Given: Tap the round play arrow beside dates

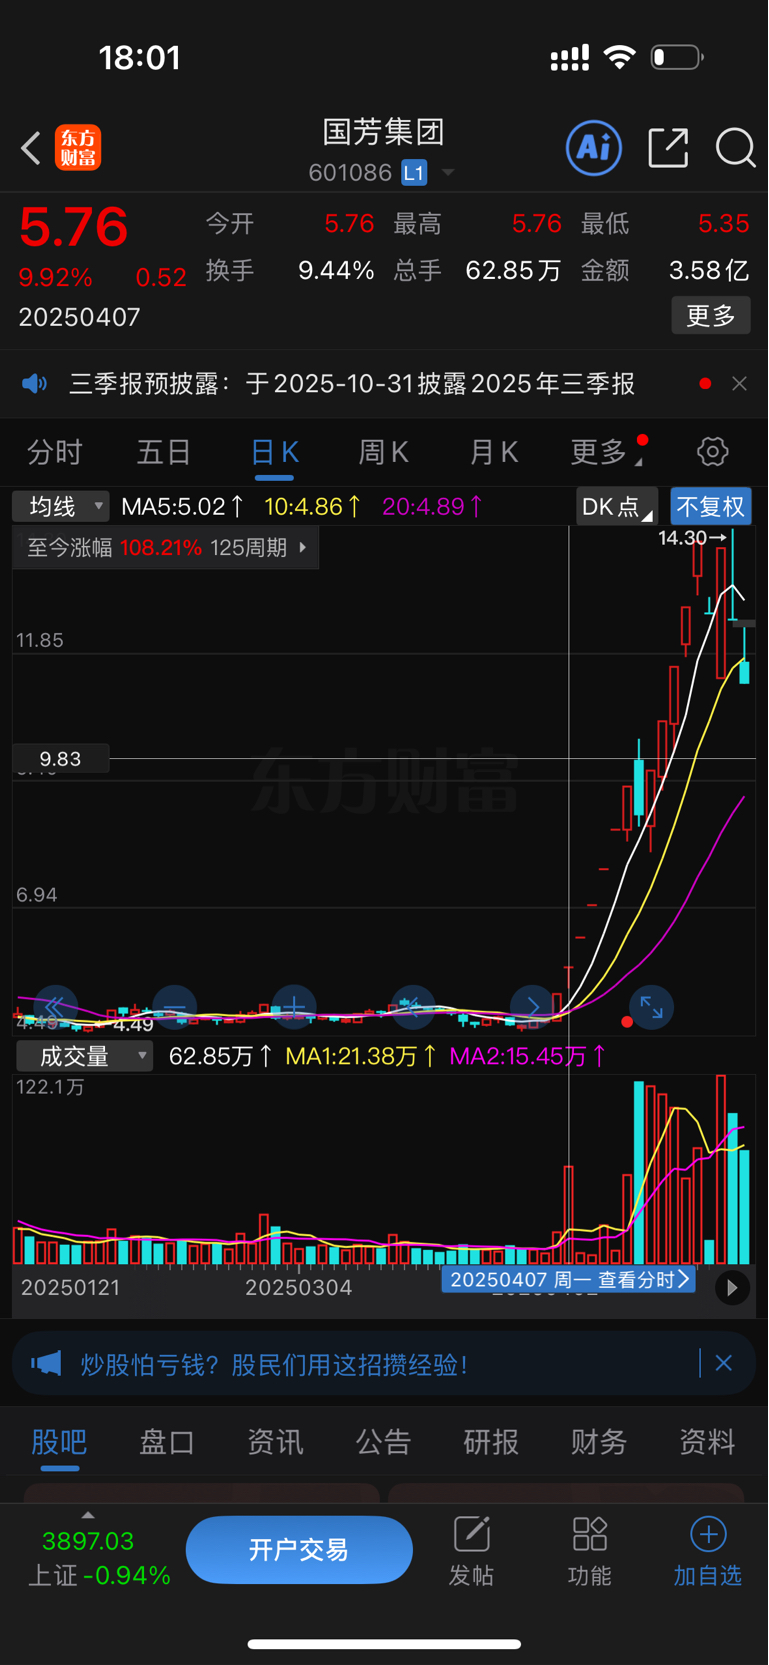Looking at the screenshot, I should 732,1288.
